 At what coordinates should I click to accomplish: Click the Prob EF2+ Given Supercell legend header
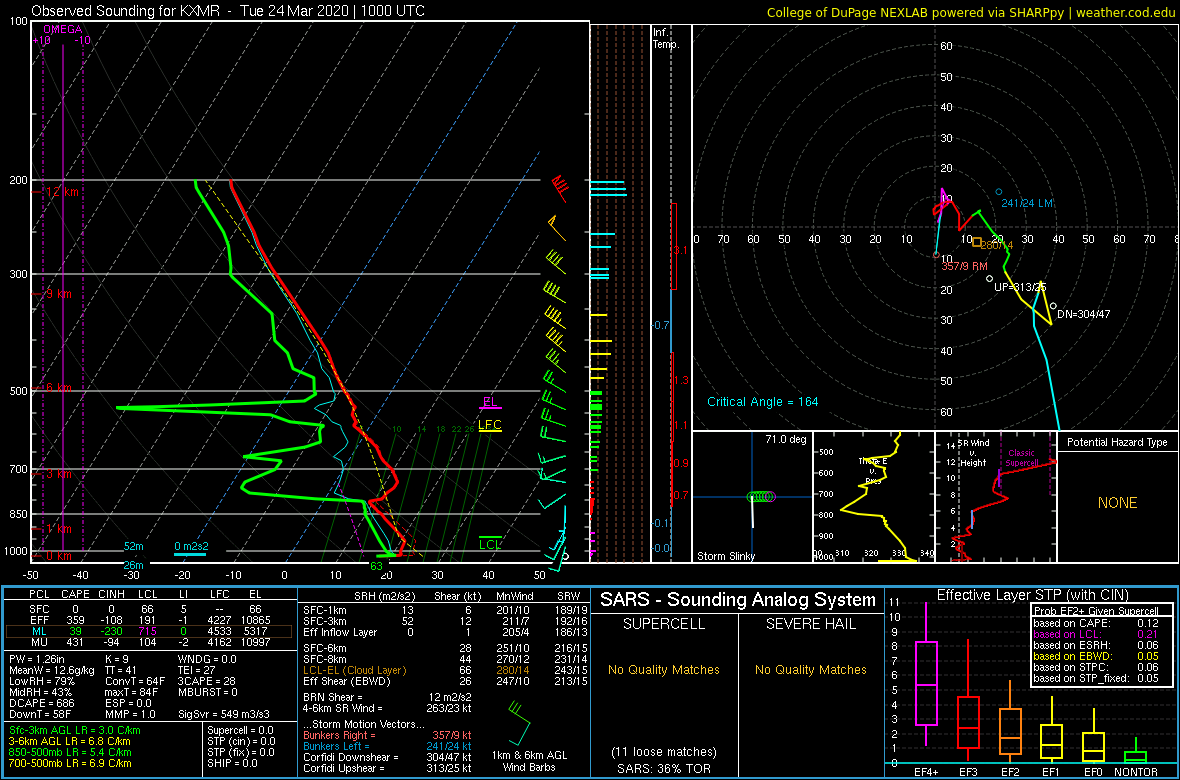[x=1095, y=611]
